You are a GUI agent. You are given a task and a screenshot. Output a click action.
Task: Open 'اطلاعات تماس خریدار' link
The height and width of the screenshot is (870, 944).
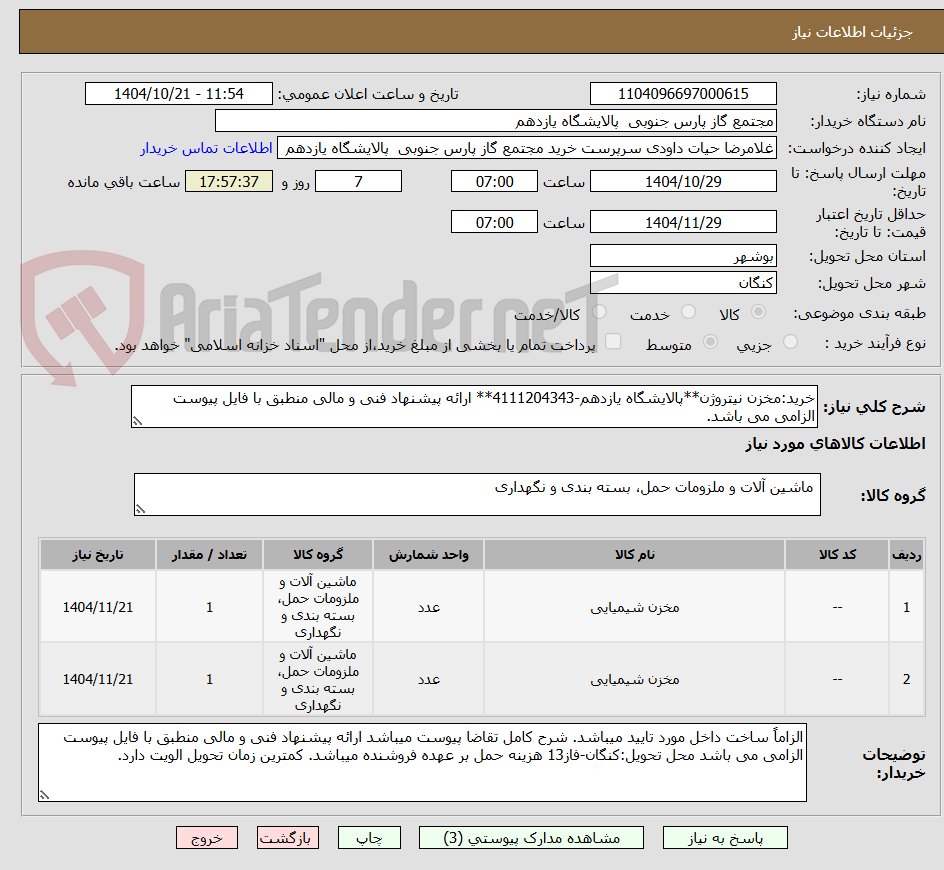click(206, 148)
